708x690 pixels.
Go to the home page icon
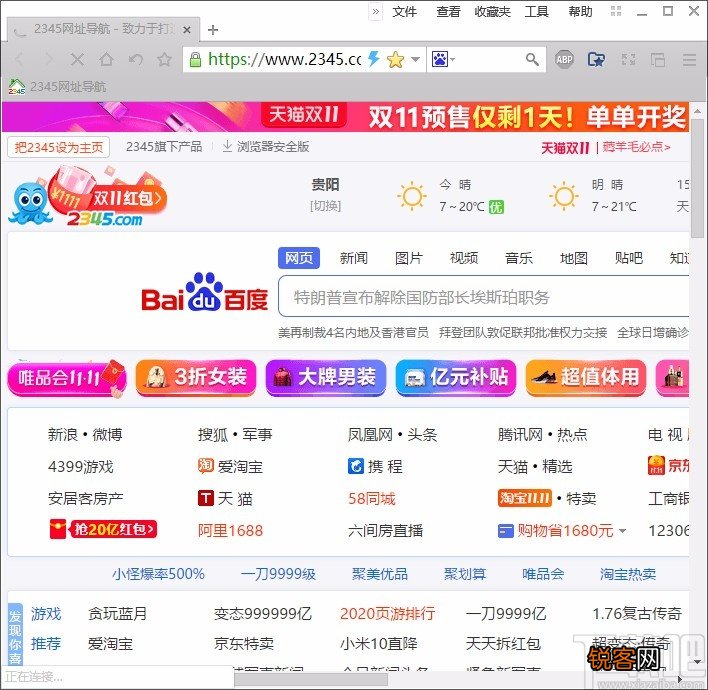click(106, 59)
